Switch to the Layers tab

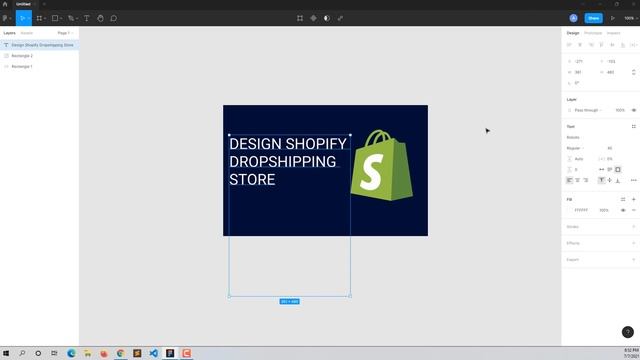pyautogui.click(x=9, y=33)
